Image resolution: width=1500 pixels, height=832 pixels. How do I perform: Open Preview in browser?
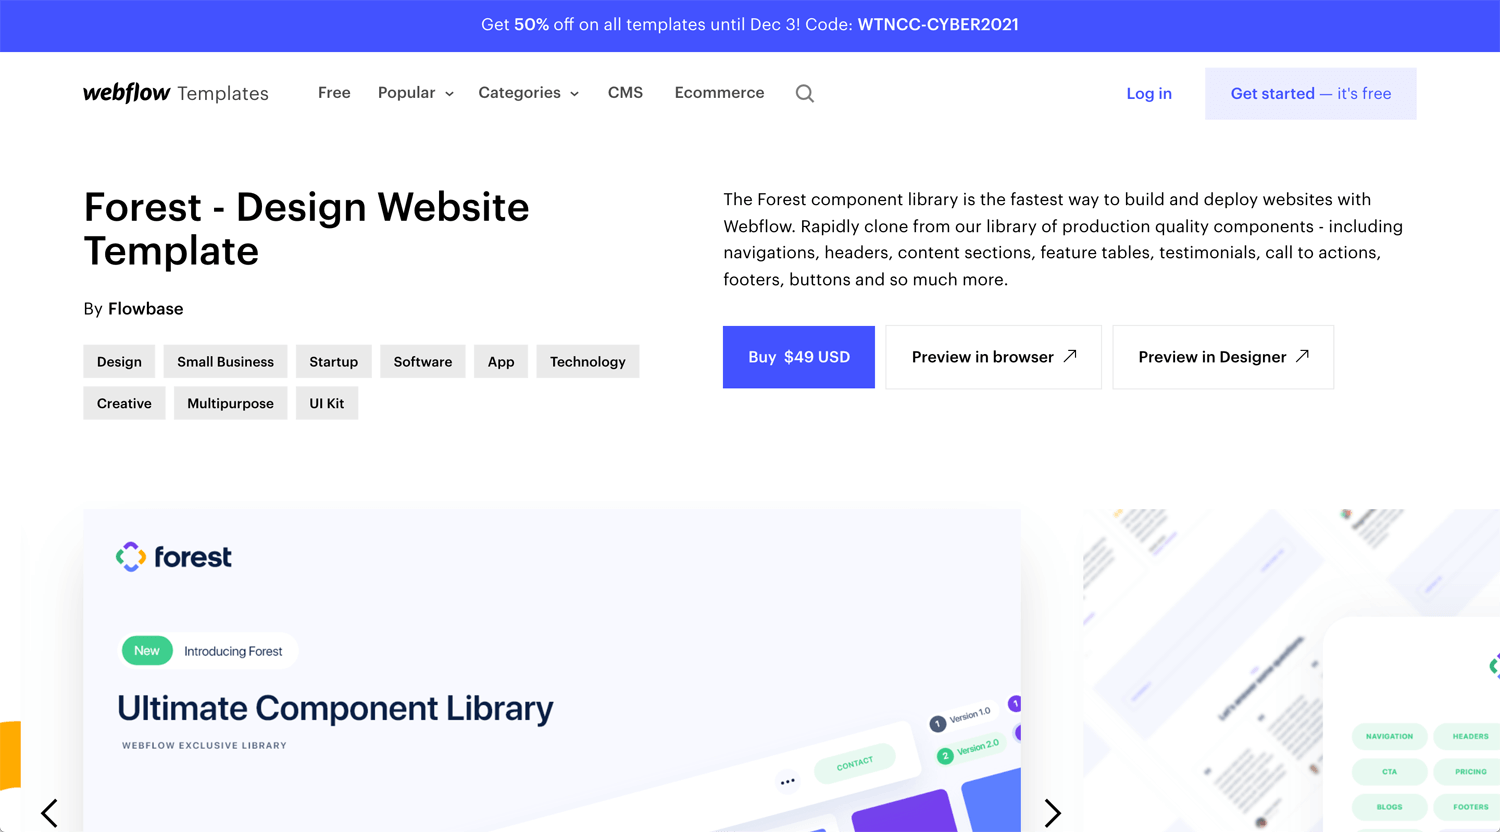click(994, 357)
